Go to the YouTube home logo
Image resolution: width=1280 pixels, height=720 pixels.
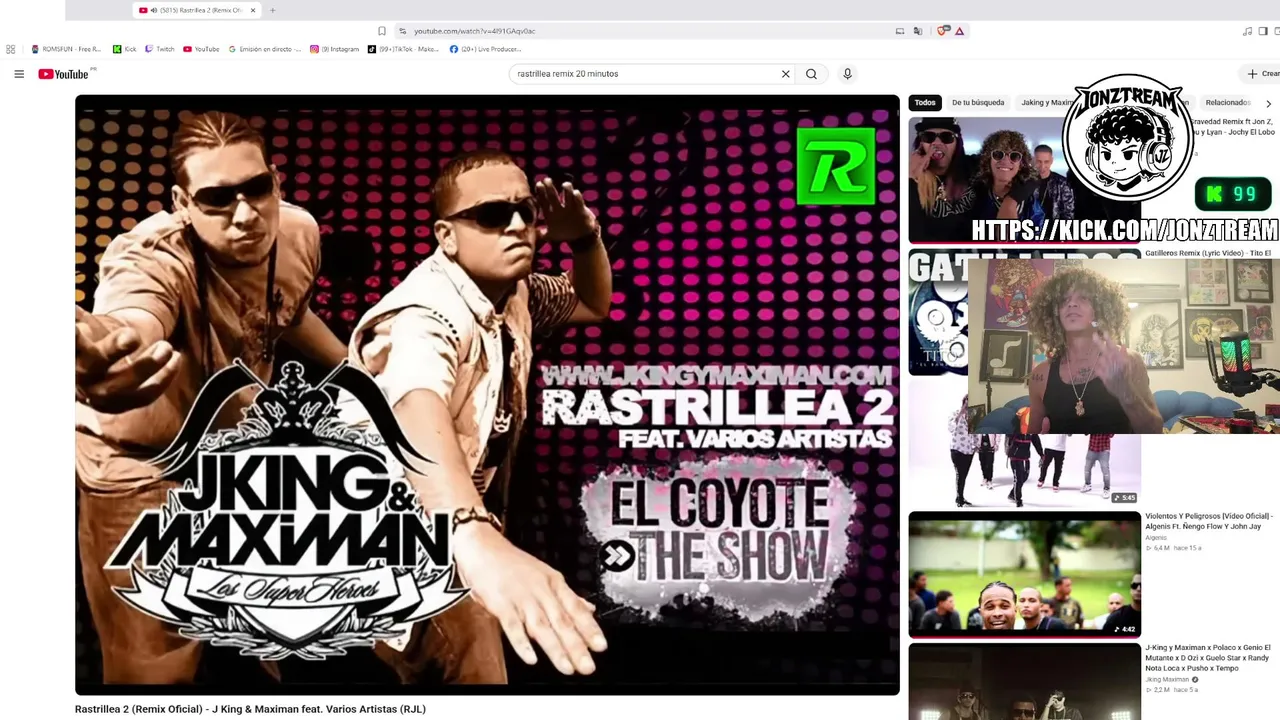point(64,74)
